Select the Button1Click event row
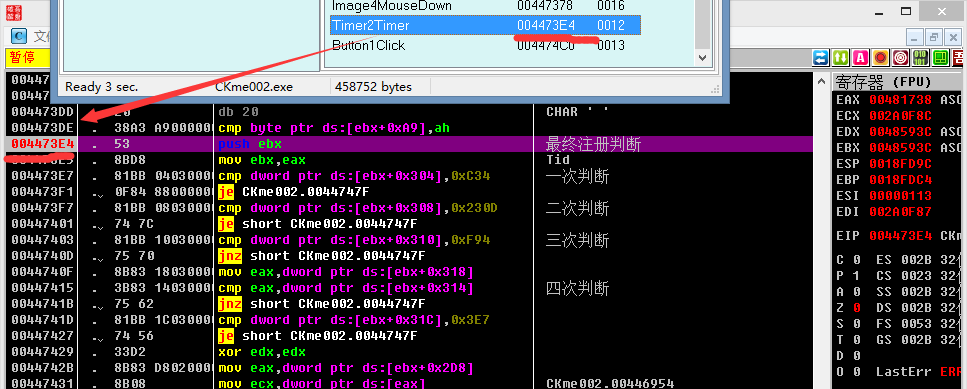Image resolution: width=967 pixels, height=389 pixels. point(485,45)
